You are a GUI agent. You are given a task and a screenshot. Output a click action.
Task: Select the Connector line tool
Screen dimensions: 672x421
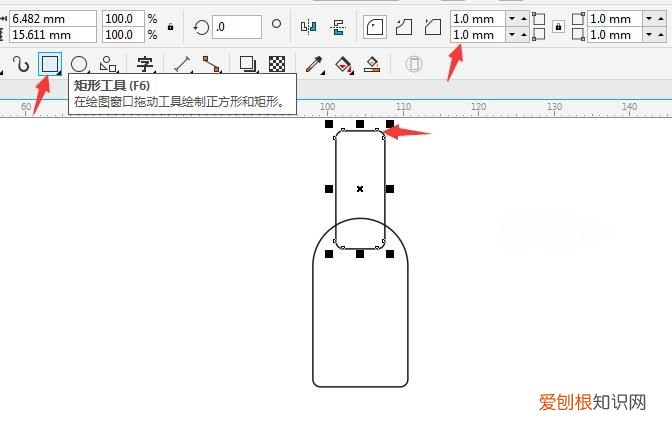pos(211,65)
